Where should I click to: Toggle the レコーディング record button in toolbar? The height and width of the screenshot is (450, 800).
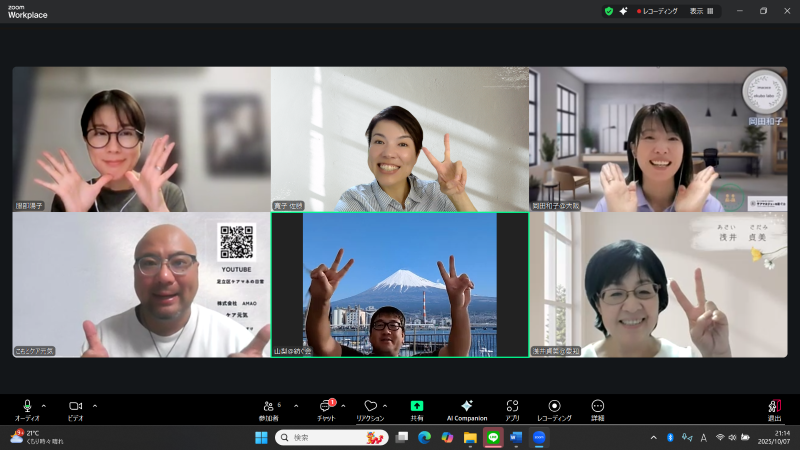[554, 408]
